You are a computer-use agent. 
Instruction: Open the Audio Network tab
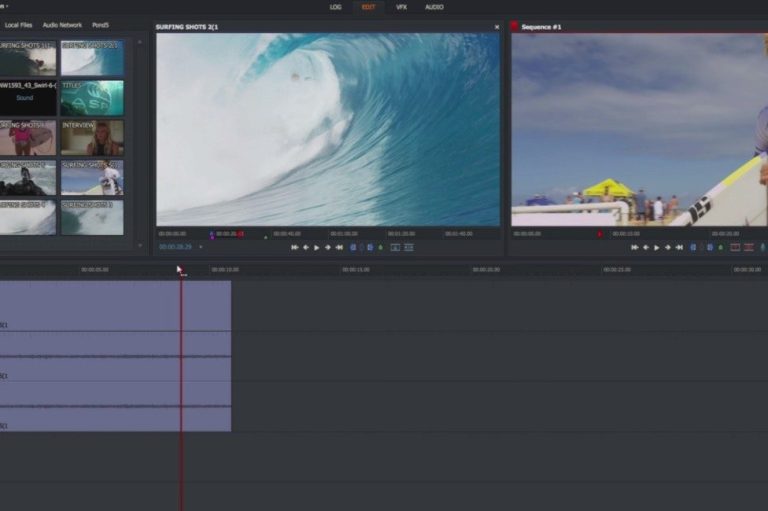(x=62, y=25)
